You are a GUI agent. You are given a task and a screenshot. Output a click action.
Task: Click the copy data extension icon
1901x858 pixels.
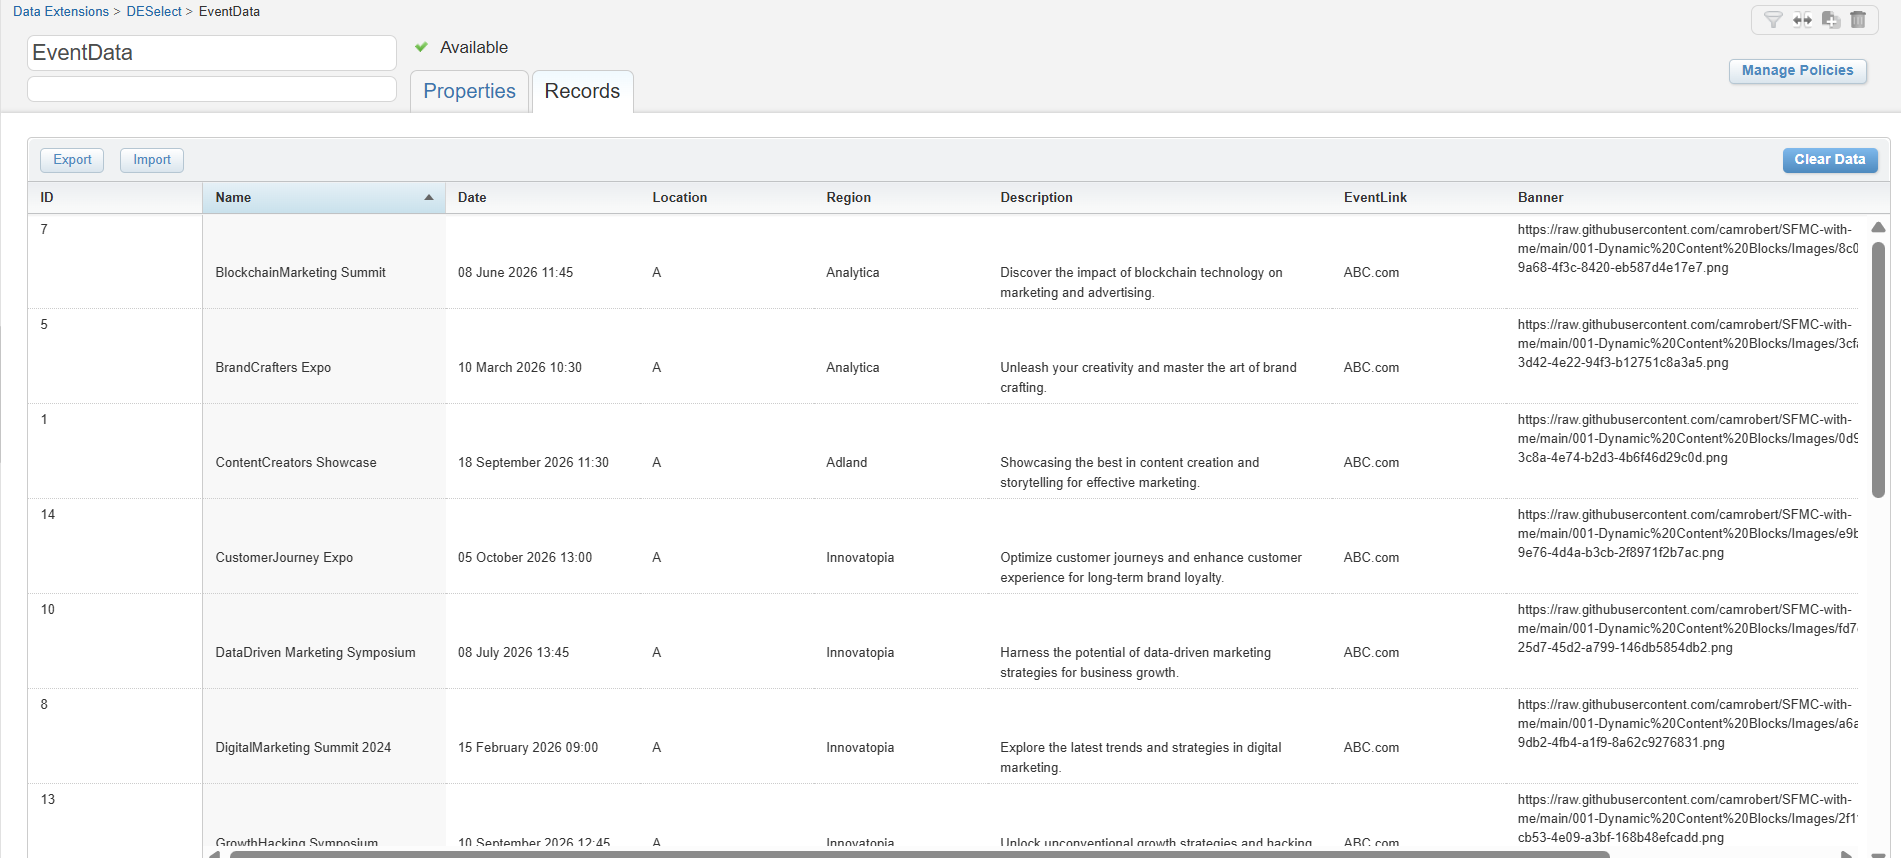pos(1831,20)
